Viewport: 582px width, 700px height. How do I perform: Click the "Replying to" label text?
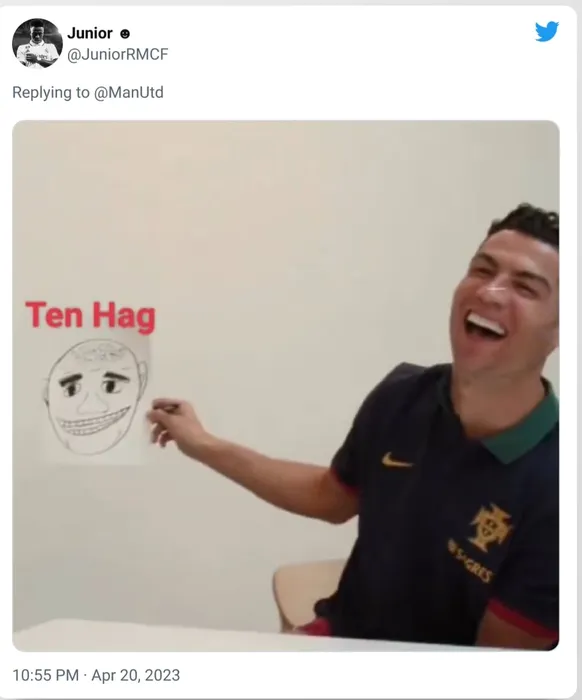point(51,92)
